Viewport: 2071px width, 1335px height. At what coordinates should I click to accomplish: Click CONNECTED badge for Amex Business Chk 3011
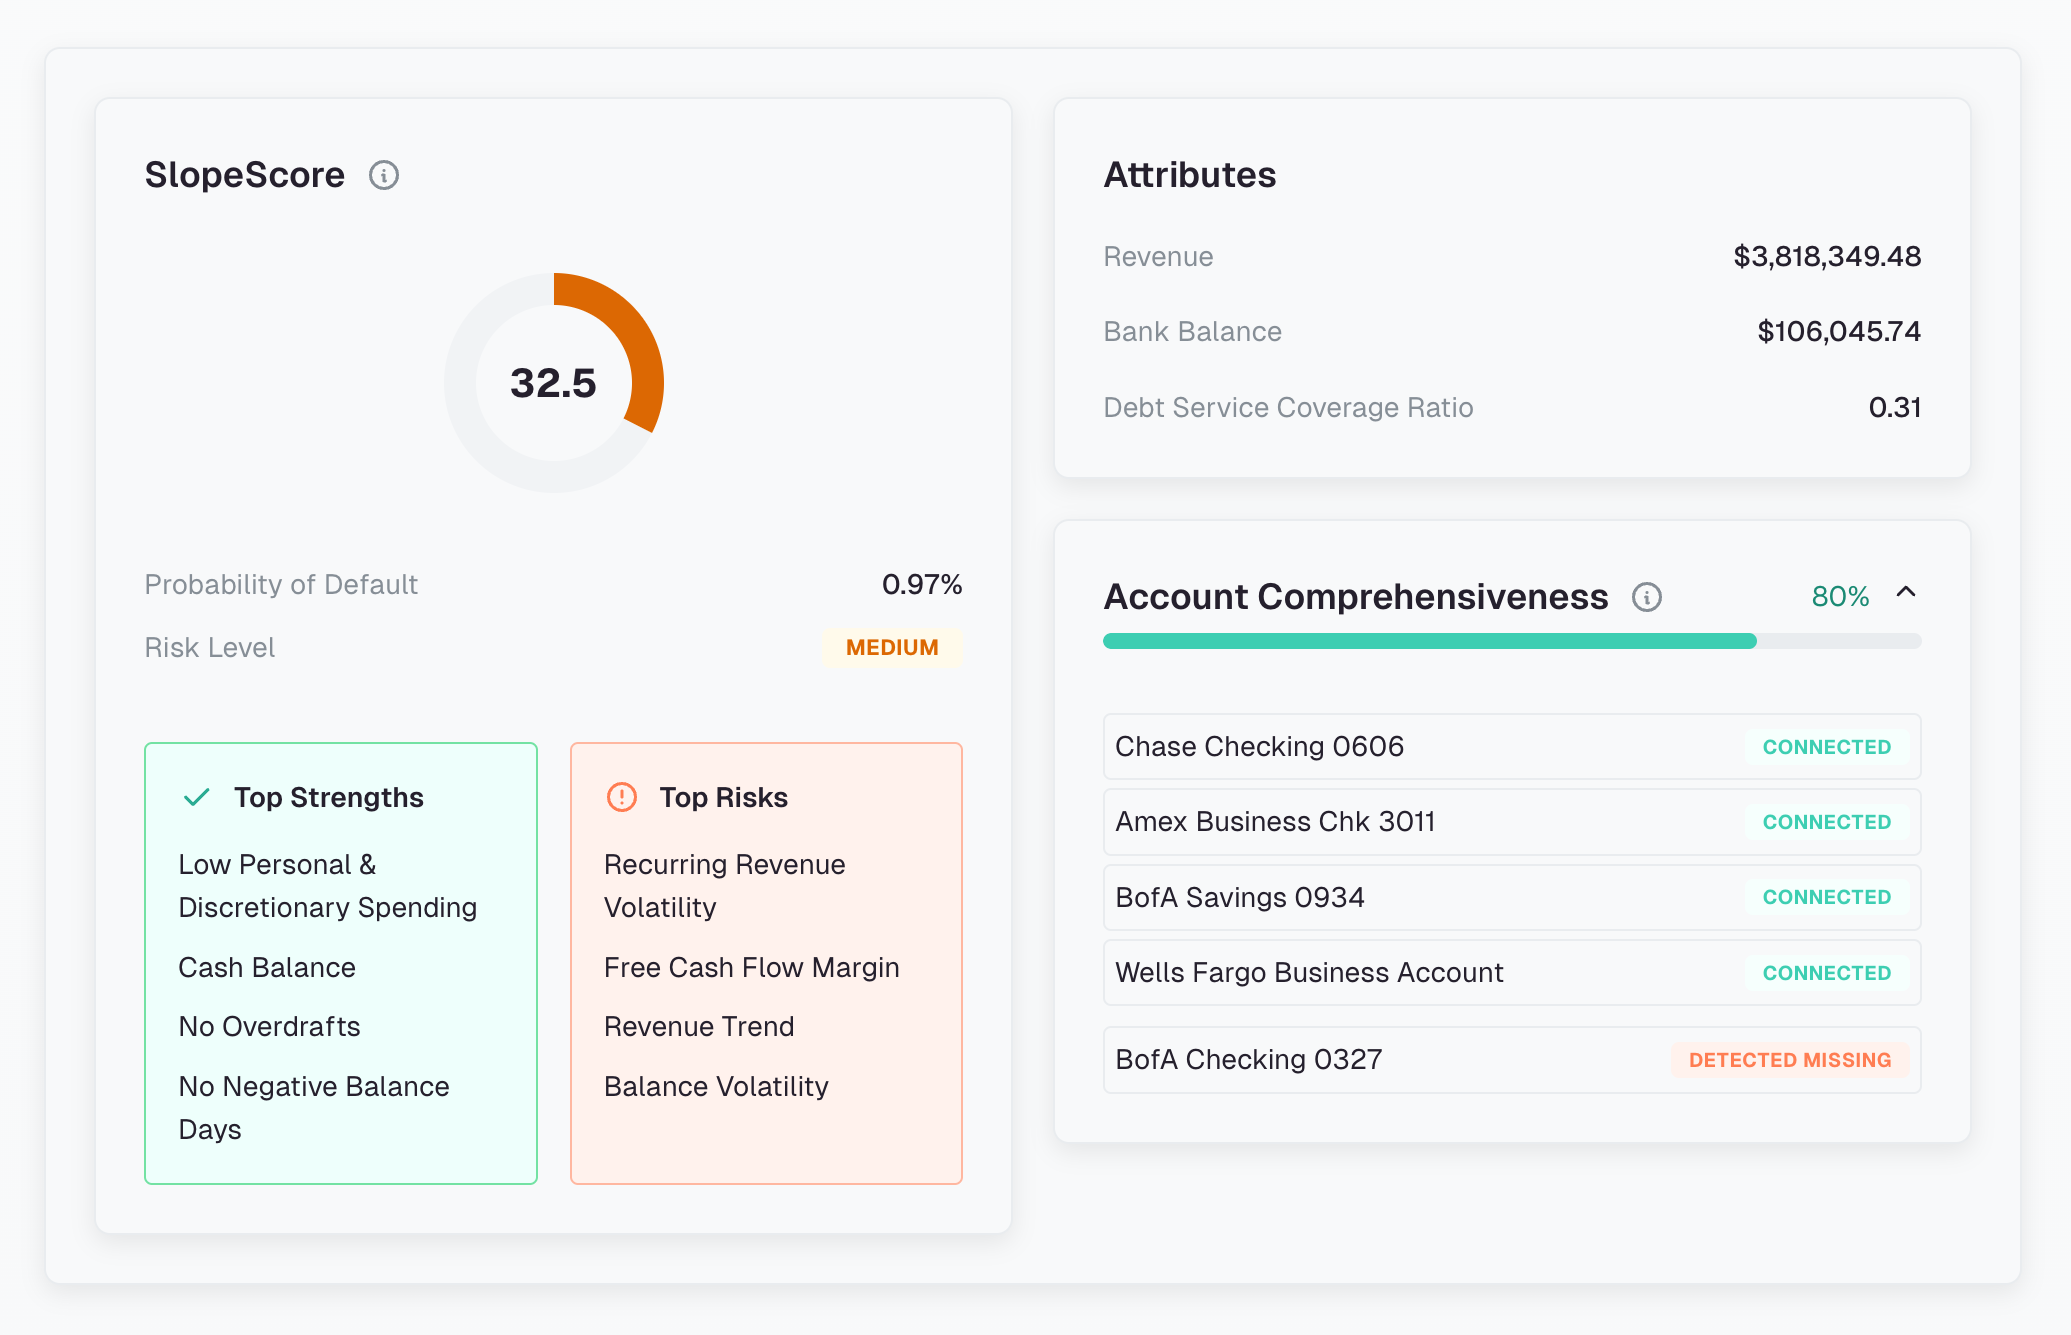(x=1826, y=822)
